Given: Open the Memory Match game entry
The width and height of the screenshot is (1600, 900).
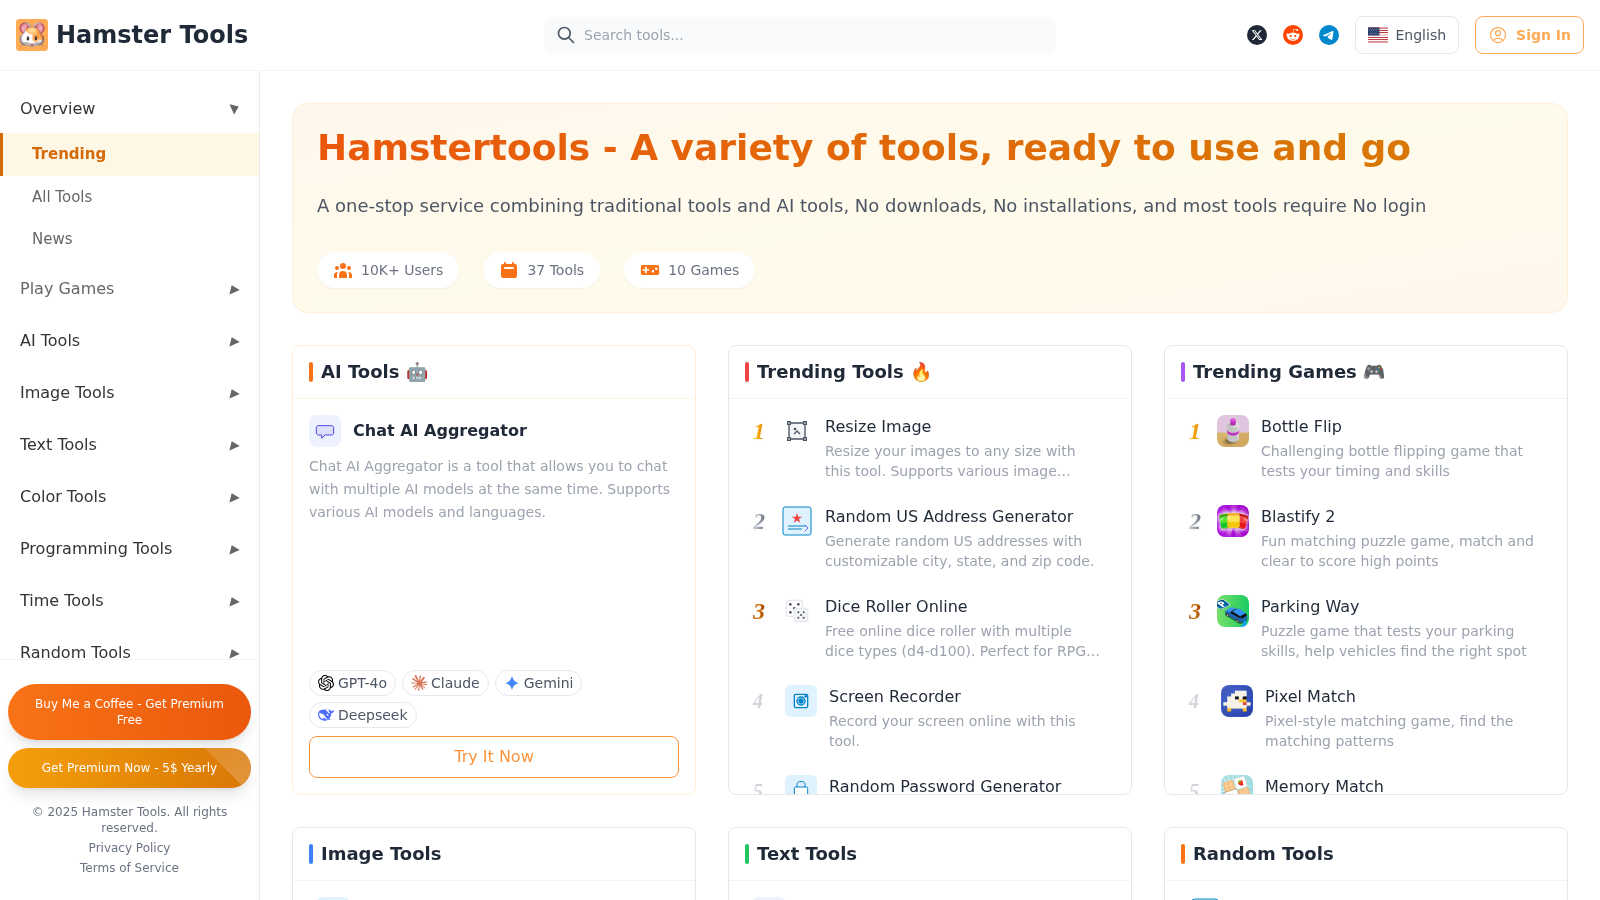Looking at the screenshot, I should 1324,786.
